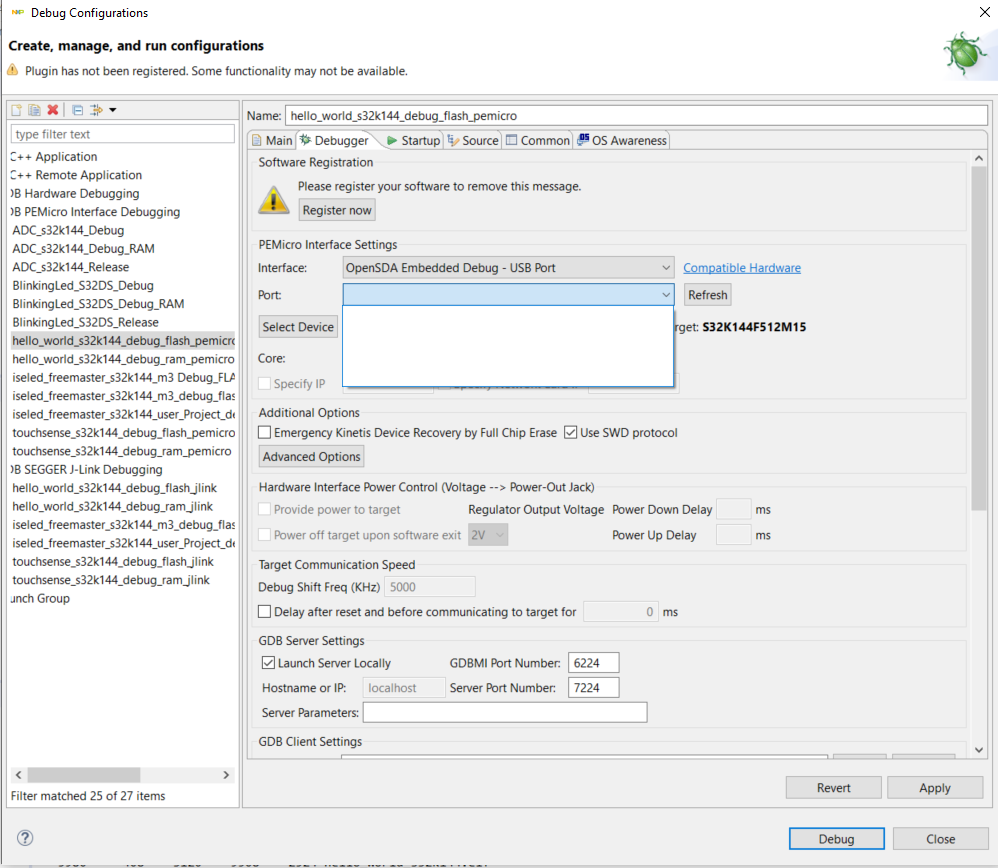This screenshot has height=868, width=998.
Task: Apply the configuration changes
Action: [x=934, y=788]
